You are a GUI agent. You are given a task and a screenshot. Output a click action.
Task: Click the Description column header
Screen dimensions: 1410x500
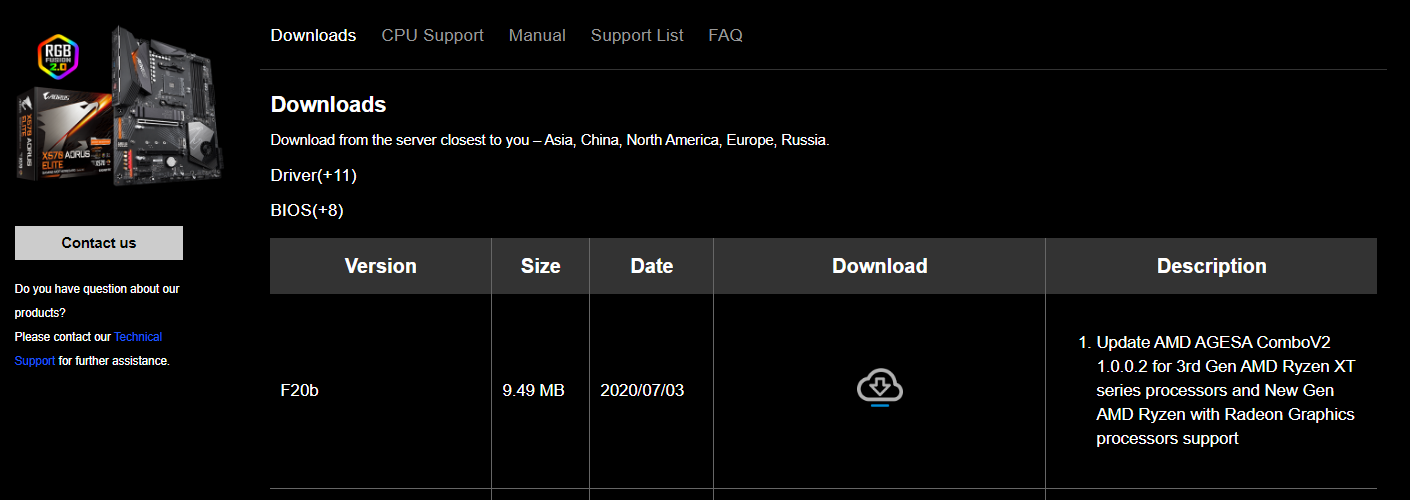coord(1212,266)
